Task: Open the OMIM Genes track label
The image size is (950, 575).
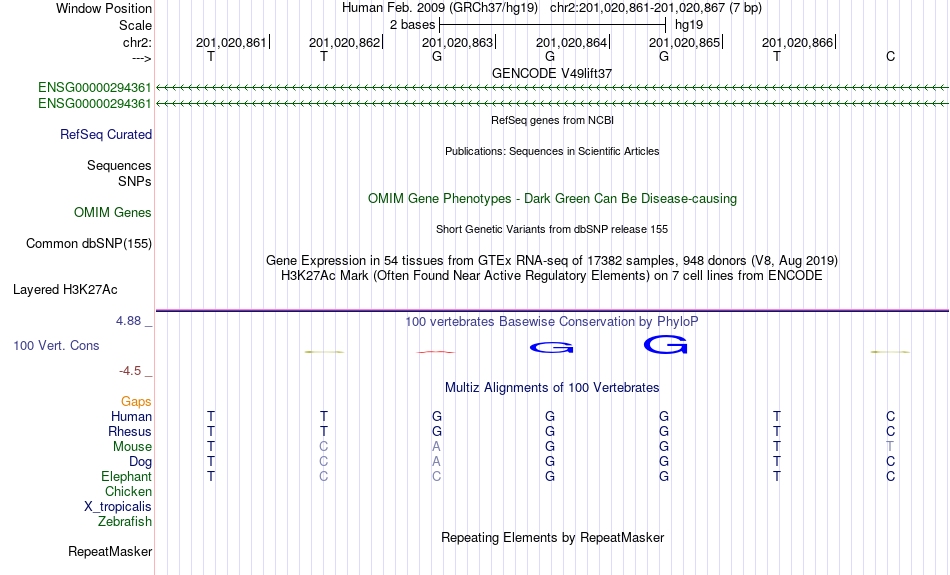Action: pyautogui.click(x=113, y=213)
